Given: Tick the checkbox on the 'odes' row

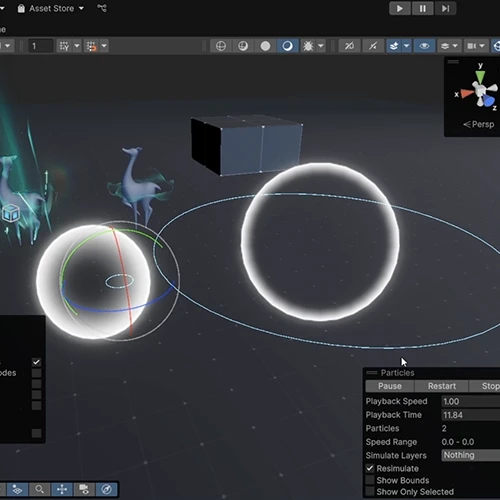Looking at the screenshot, I should click(x=36, y=373).
